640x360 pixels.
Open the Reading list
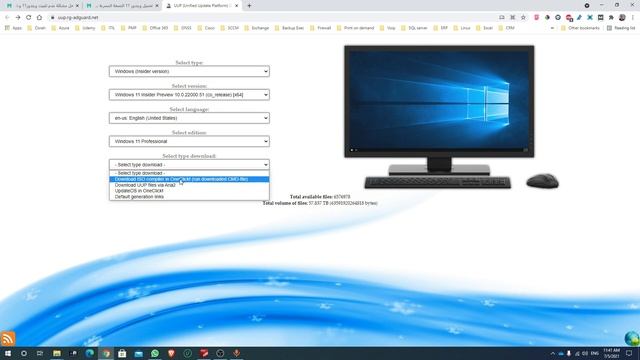[x=621, y=28]
